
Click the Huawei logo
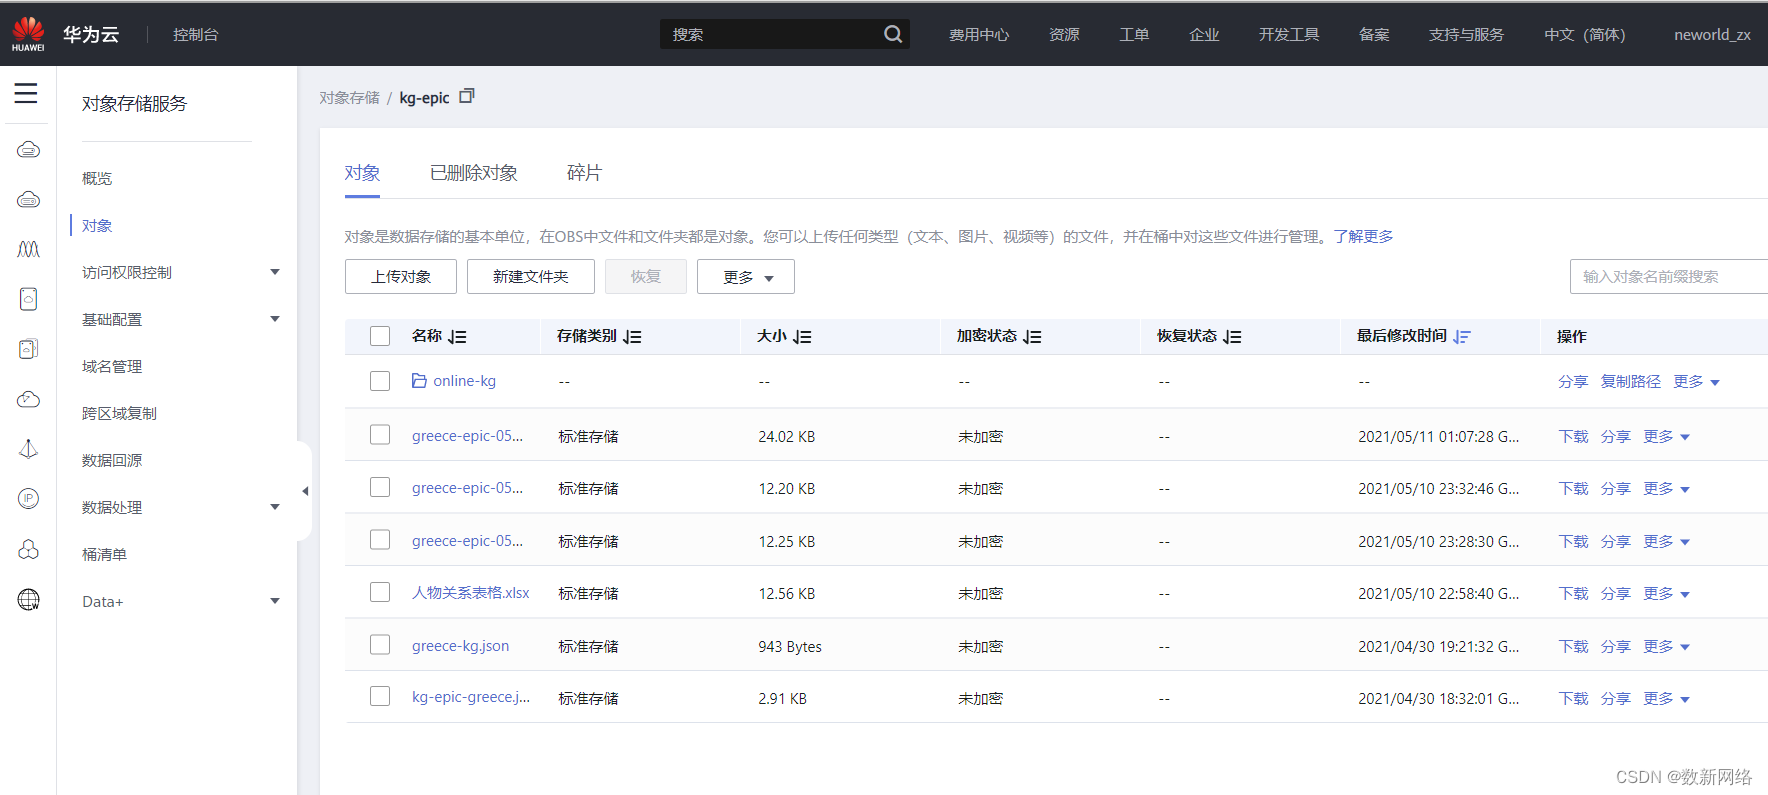pyautogui.click(x=28, y=34)
